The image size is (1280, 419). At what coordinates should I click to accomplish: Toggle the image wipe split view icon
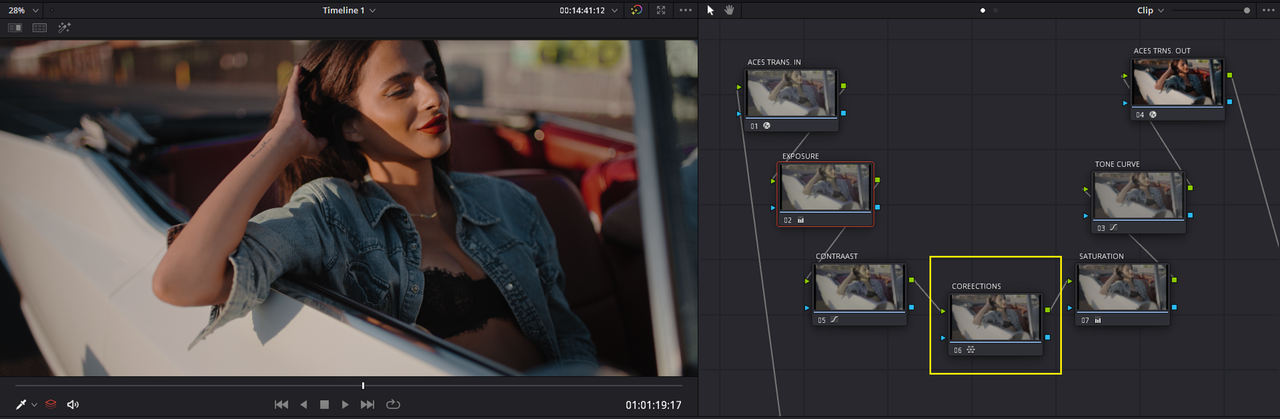tap(15, 28)
